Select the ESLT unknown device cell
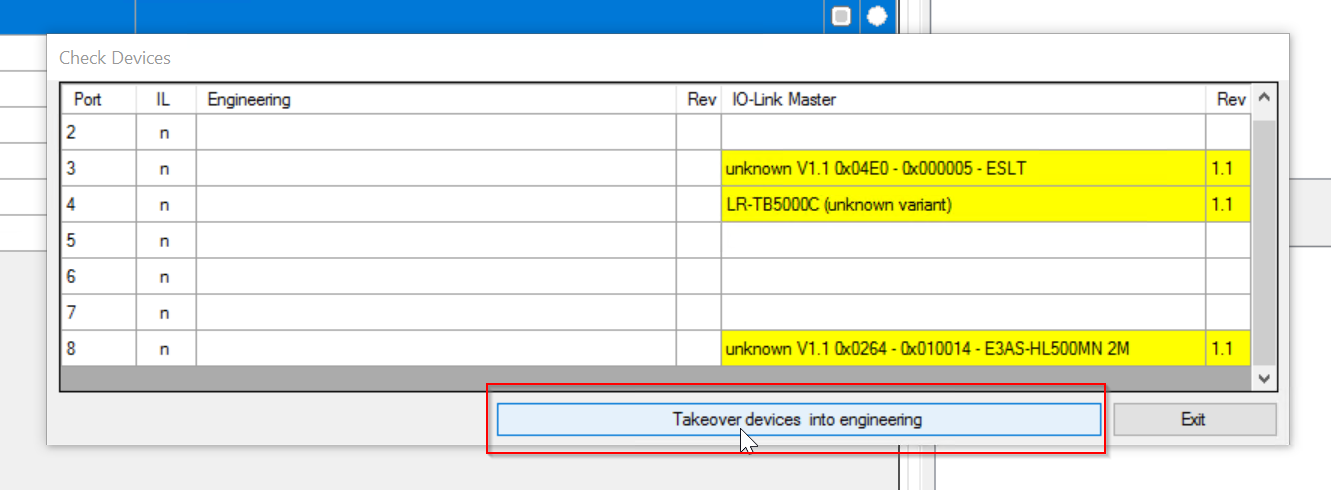The height and width of the screenshot is (490, 1331). (x=963, y=168)
